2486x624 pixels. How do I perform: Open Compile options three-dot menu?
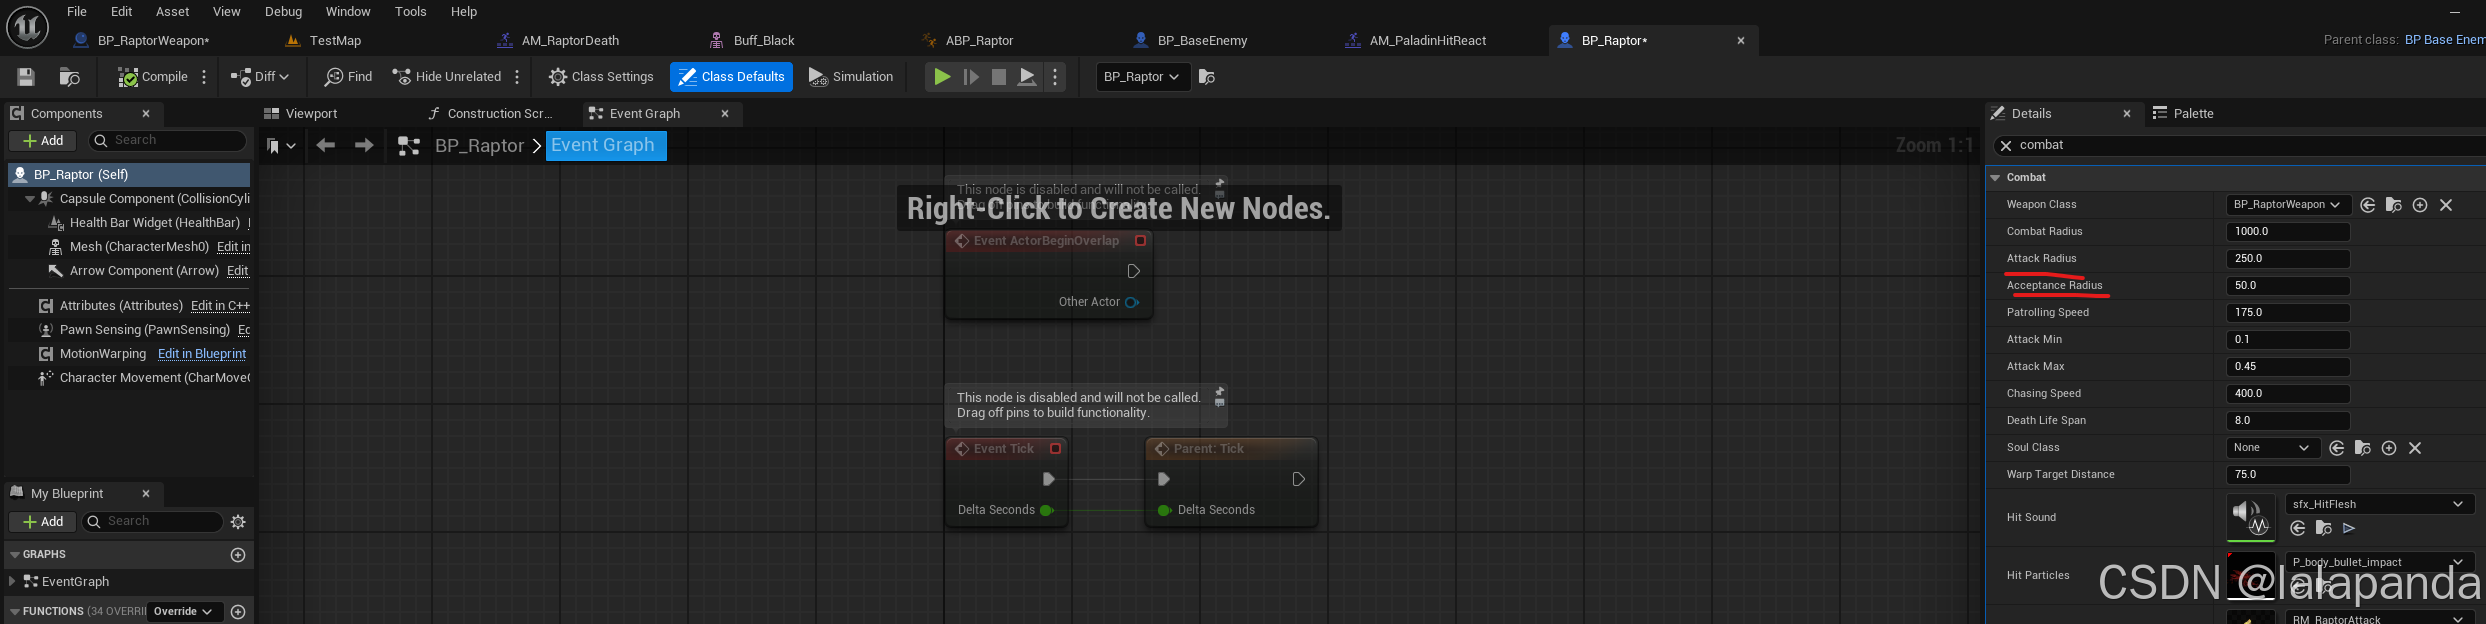pos(204,77)
